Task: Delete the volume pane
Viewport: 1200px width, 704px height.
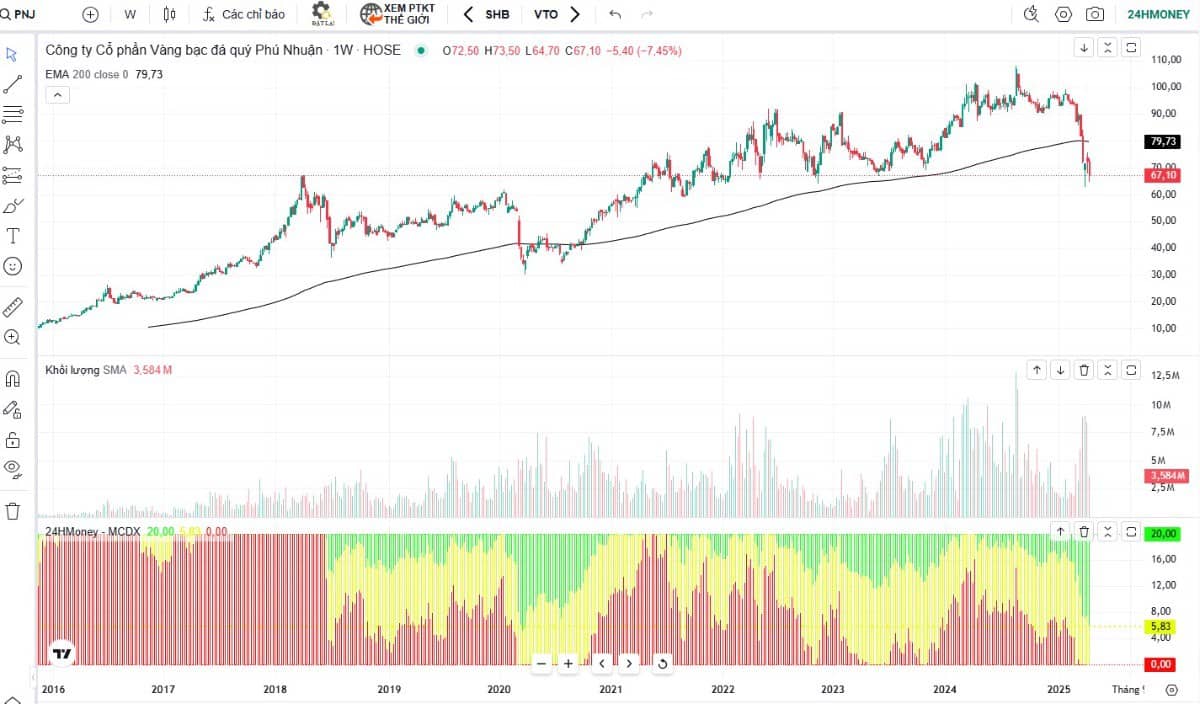Action: 1084,370
